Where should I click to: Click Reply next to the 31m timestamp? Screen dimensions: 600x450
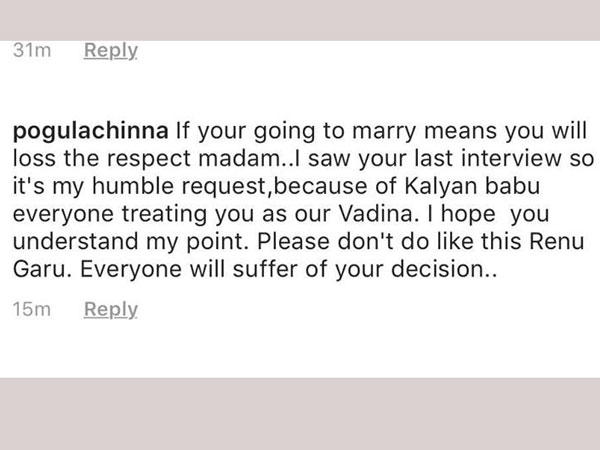point(111,51)
